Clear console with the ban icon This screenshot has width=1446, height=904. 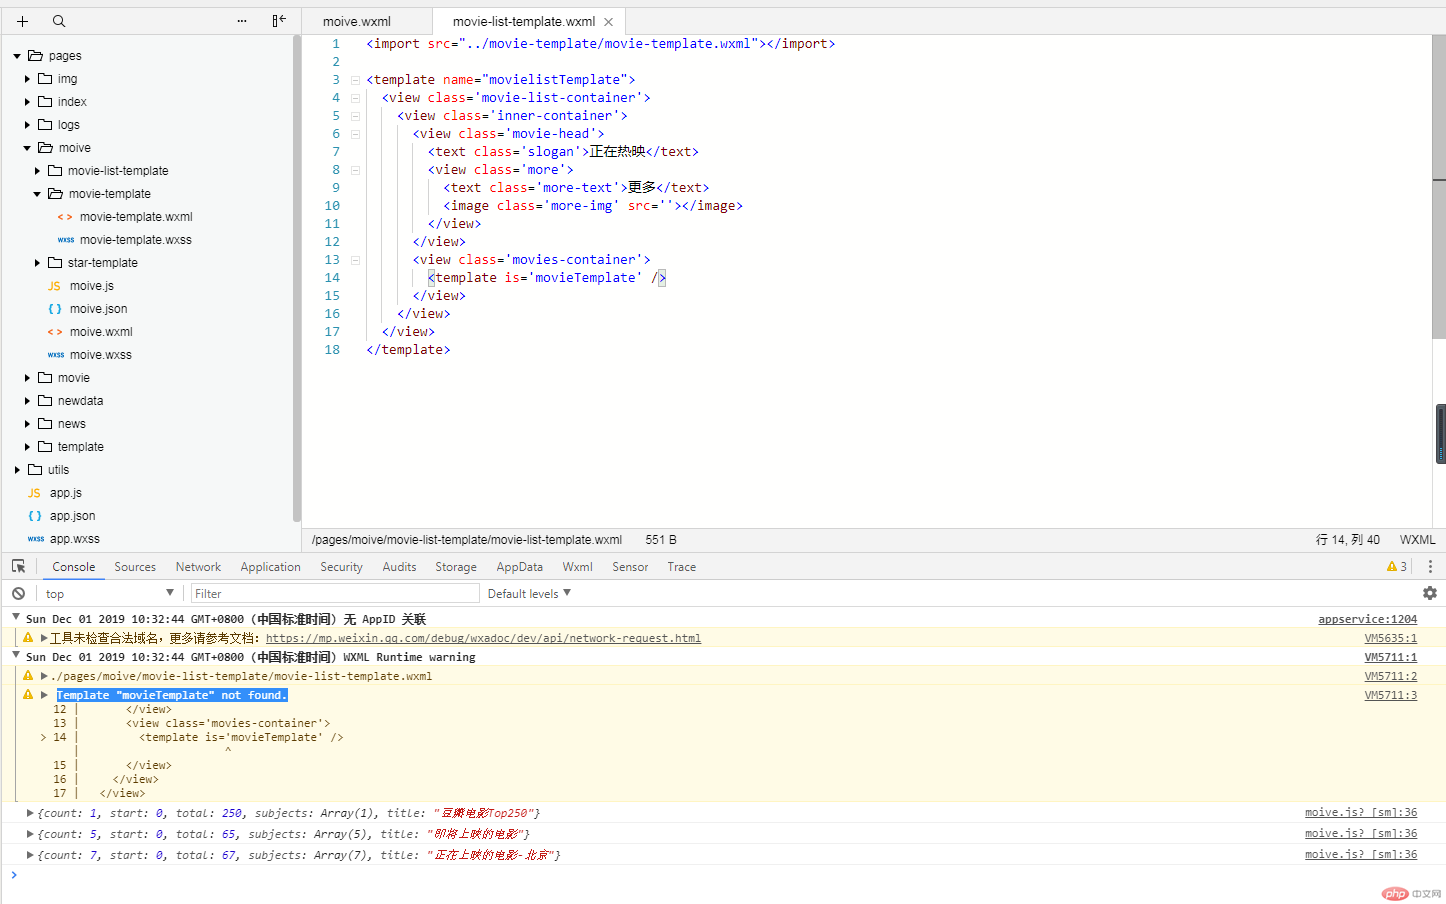18,593
